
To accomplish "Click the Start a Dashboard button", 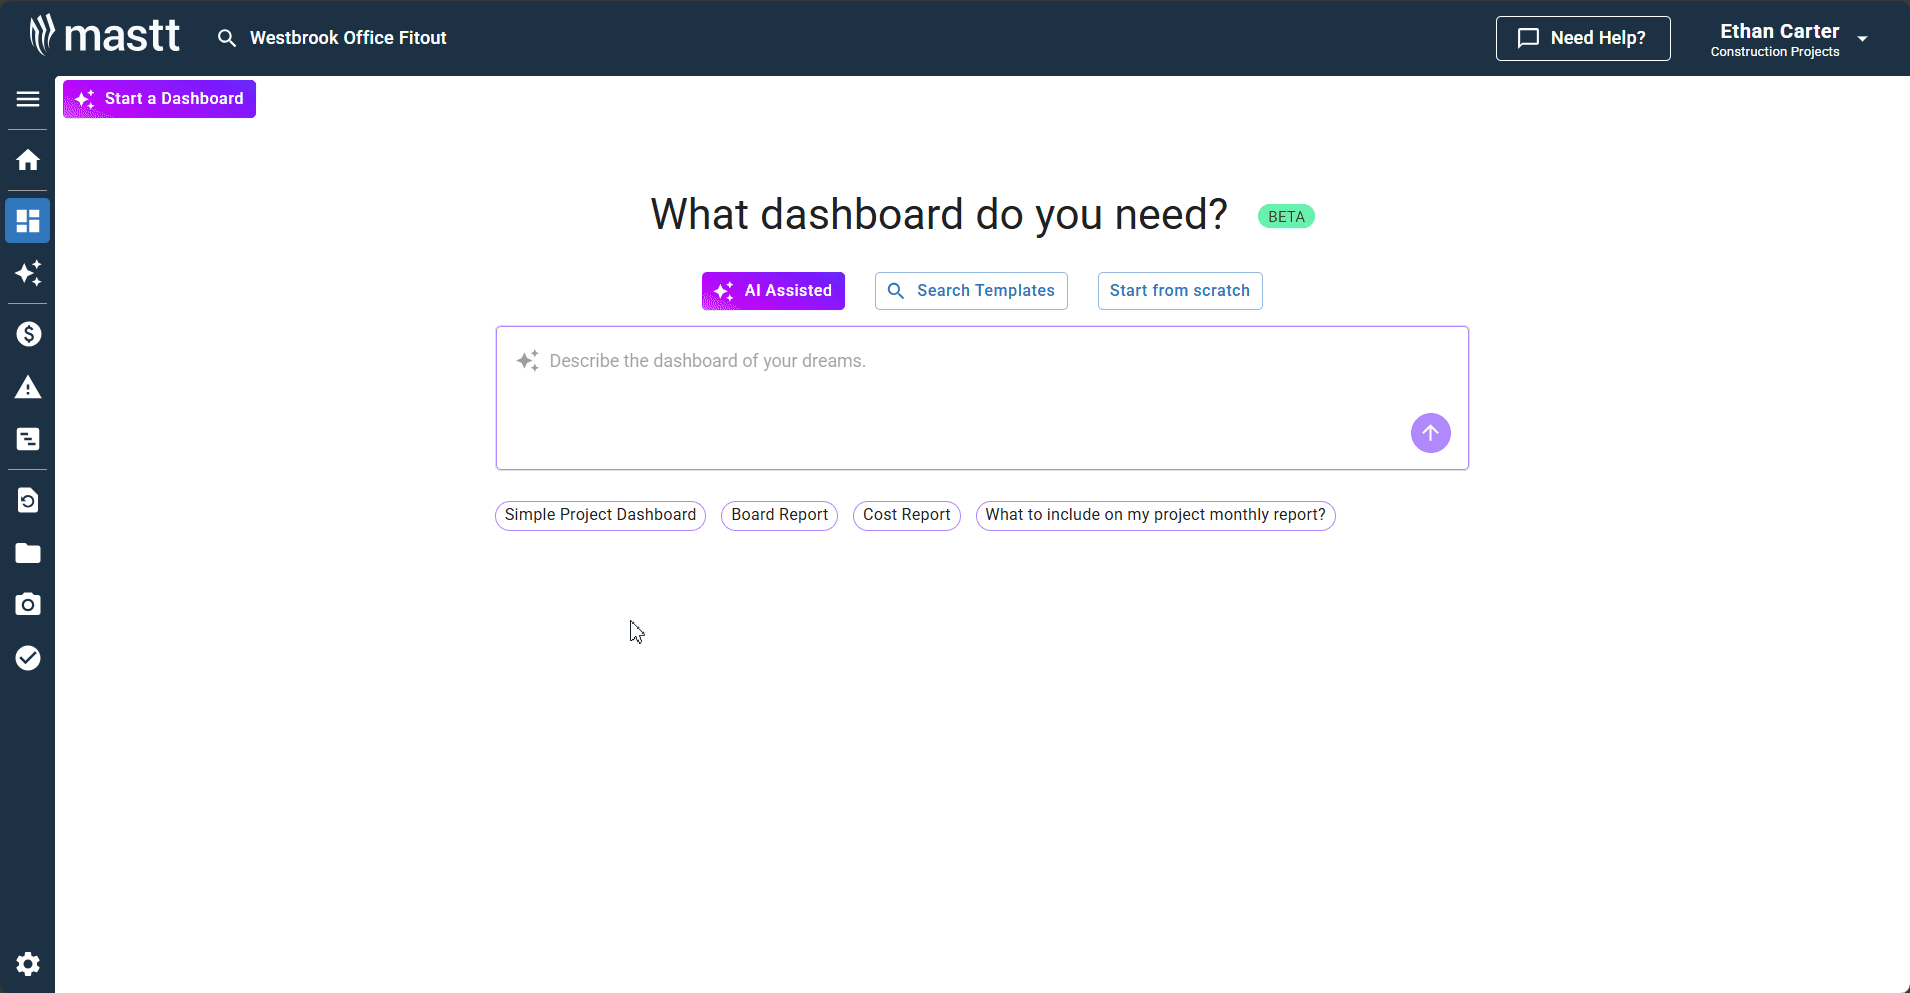I will 160,99.
